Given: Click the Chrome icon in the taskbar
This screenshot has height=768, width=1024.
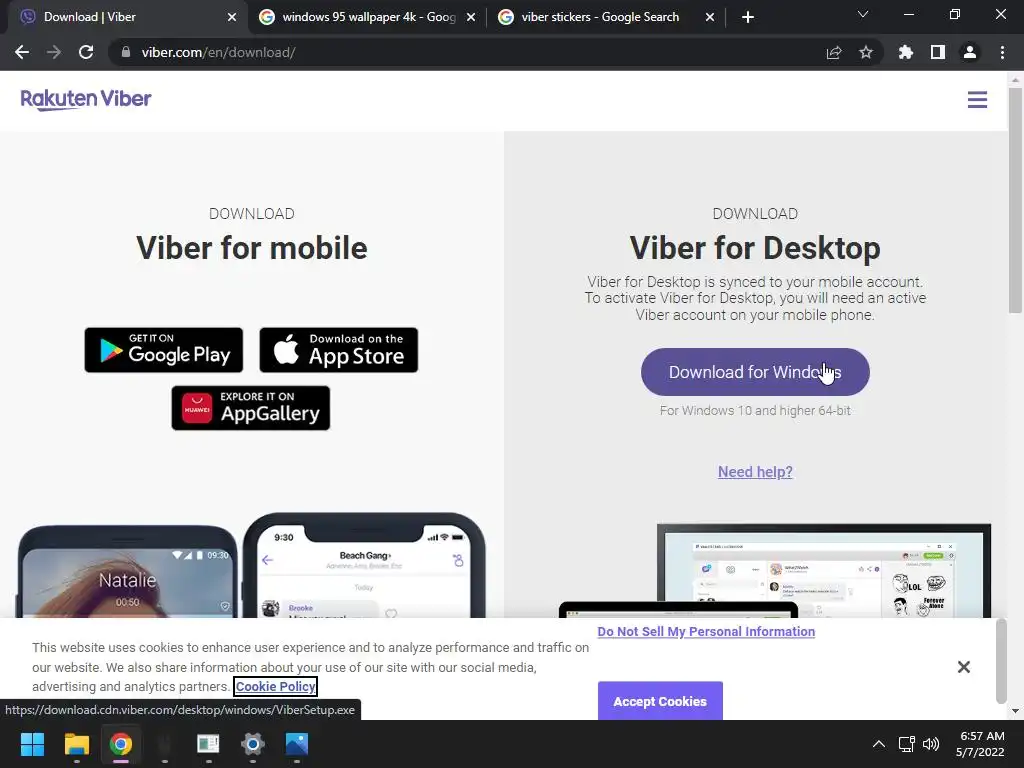Looking at the screenshot, I should click(x=121, y=744).
